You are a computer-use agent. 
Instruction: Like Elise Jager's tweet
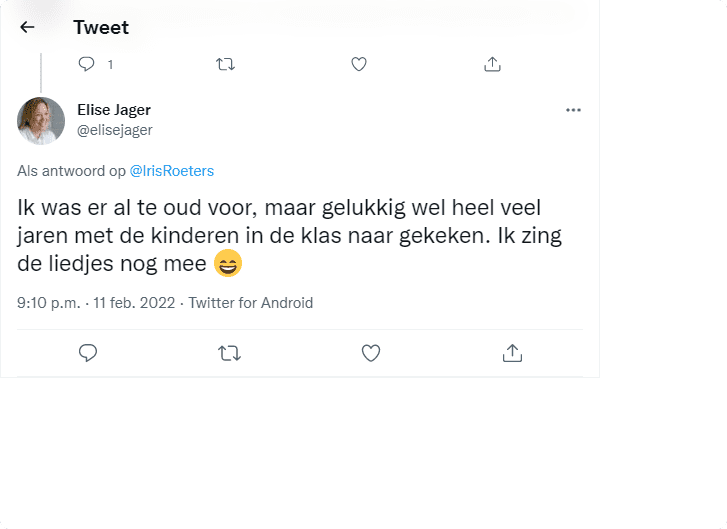[x=371, y=352]
